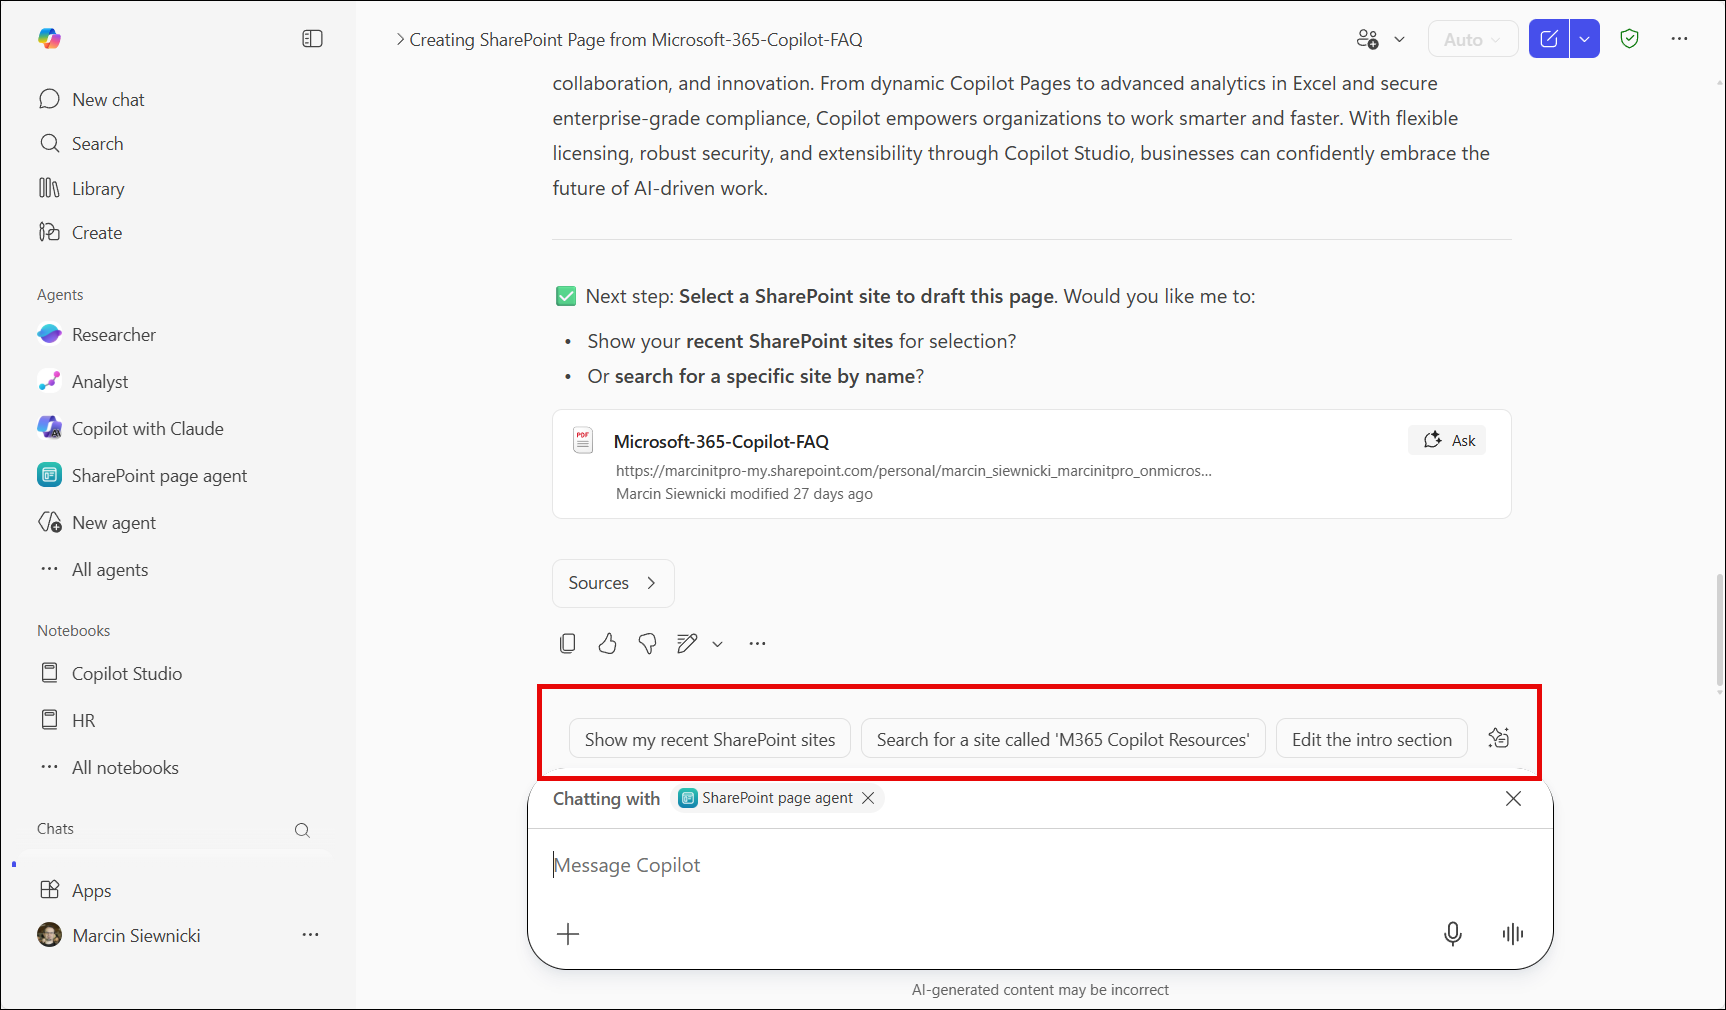Click 'Show my recent SharePoint sites' suggestion
This screenshot has width=1726, height=1010.
coord(709,740)
